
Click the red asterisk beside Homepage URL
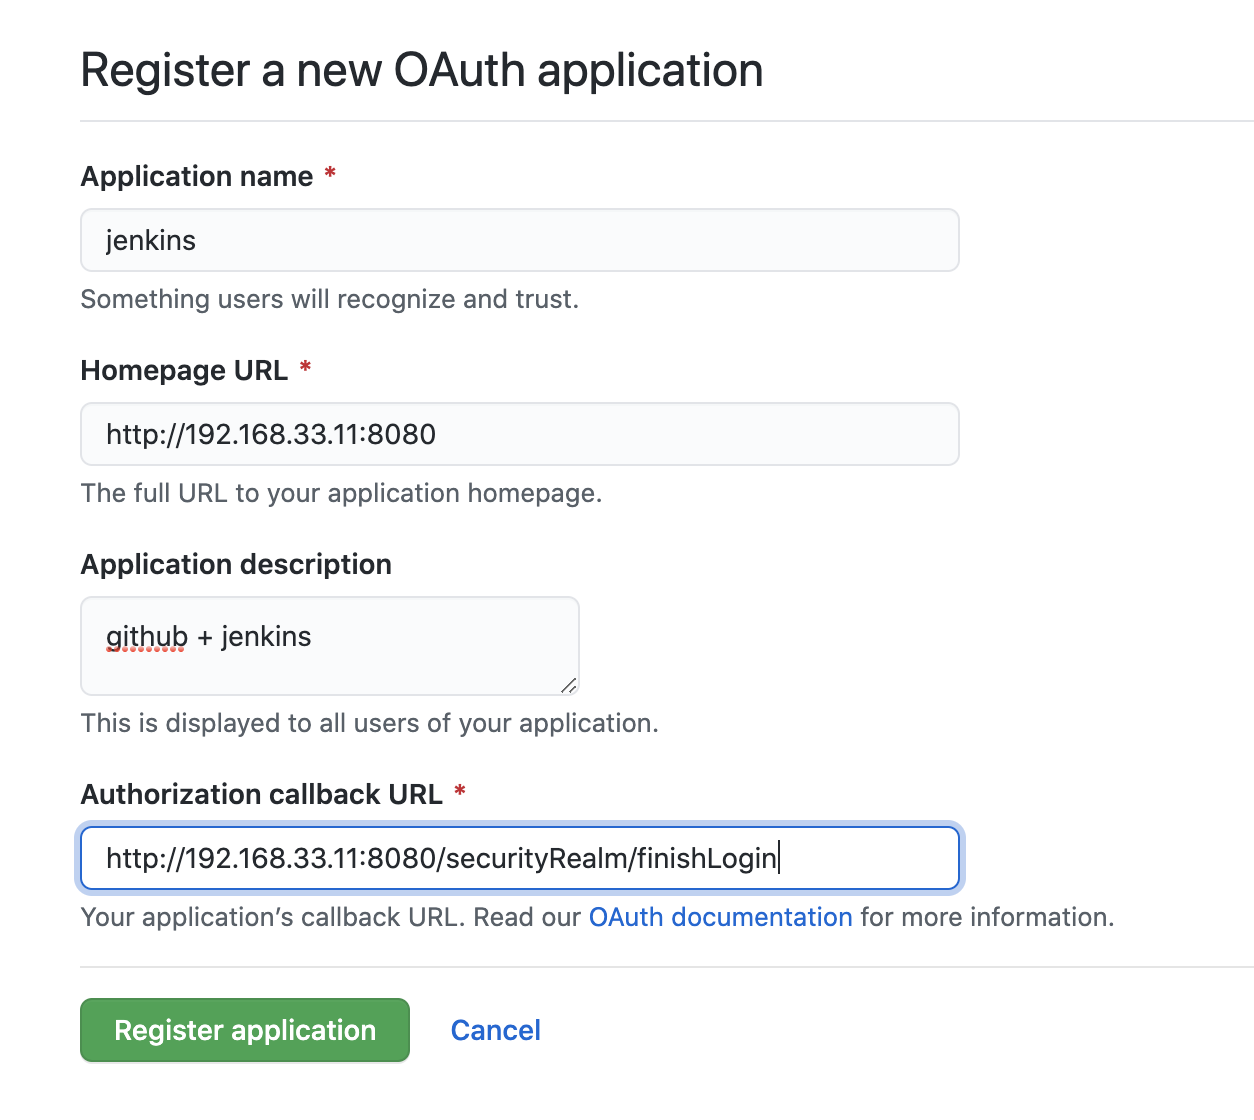[305, 369]
